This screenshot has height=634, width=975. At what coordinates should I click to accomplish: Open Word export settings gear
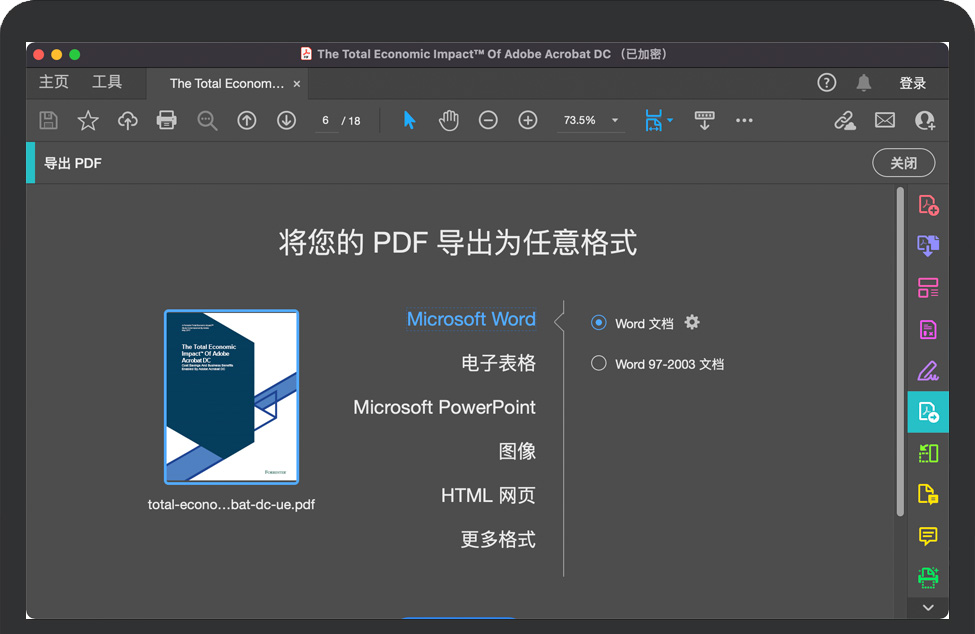pos(692,323)
